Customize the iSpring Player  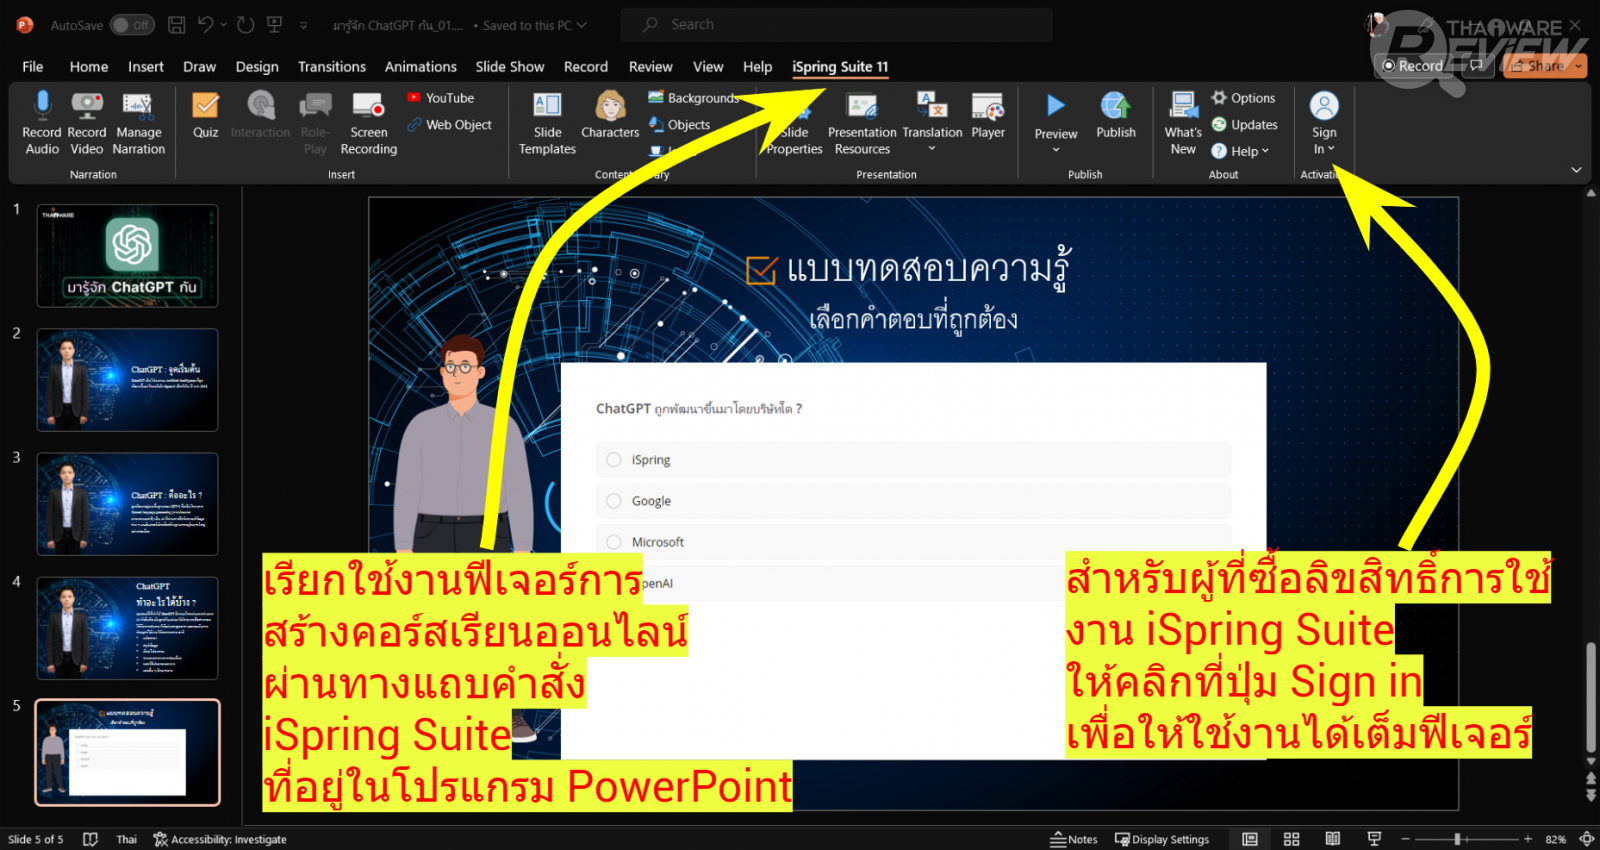coord(988,114)
